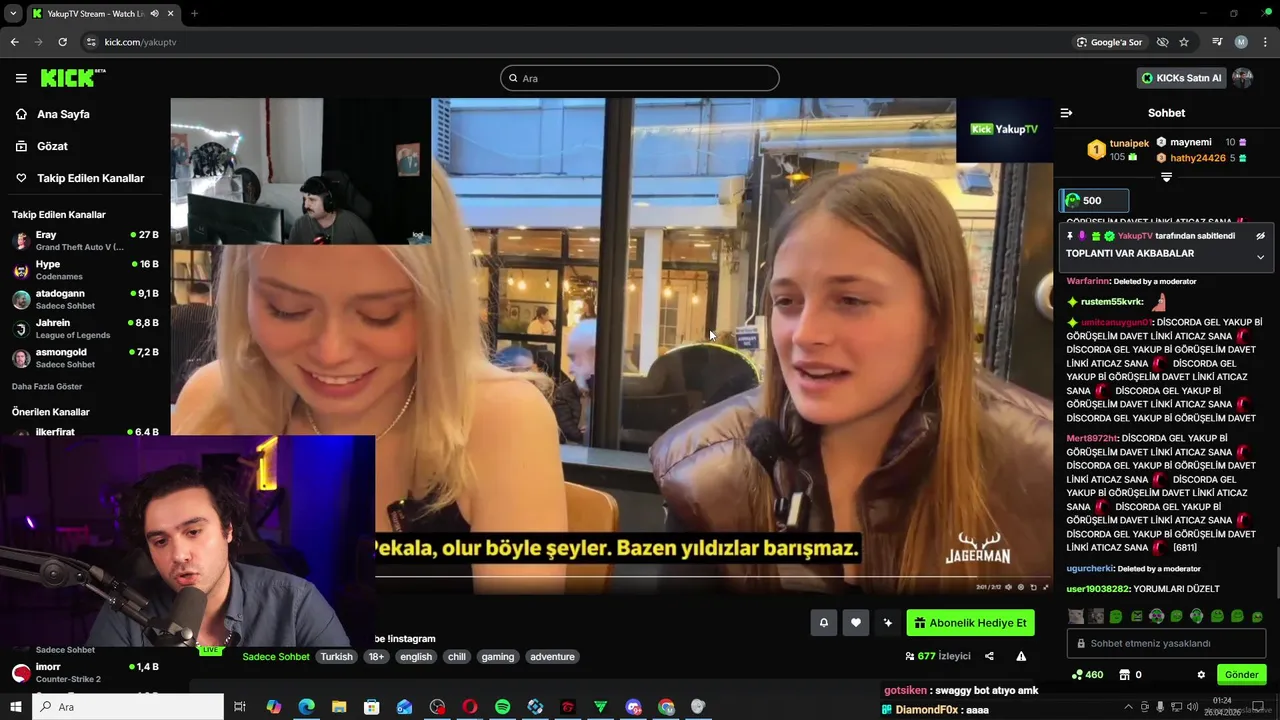Screen dimensions: 1280x720
Task: Reload the page in Chrome
Action: [x=62, y=42]
